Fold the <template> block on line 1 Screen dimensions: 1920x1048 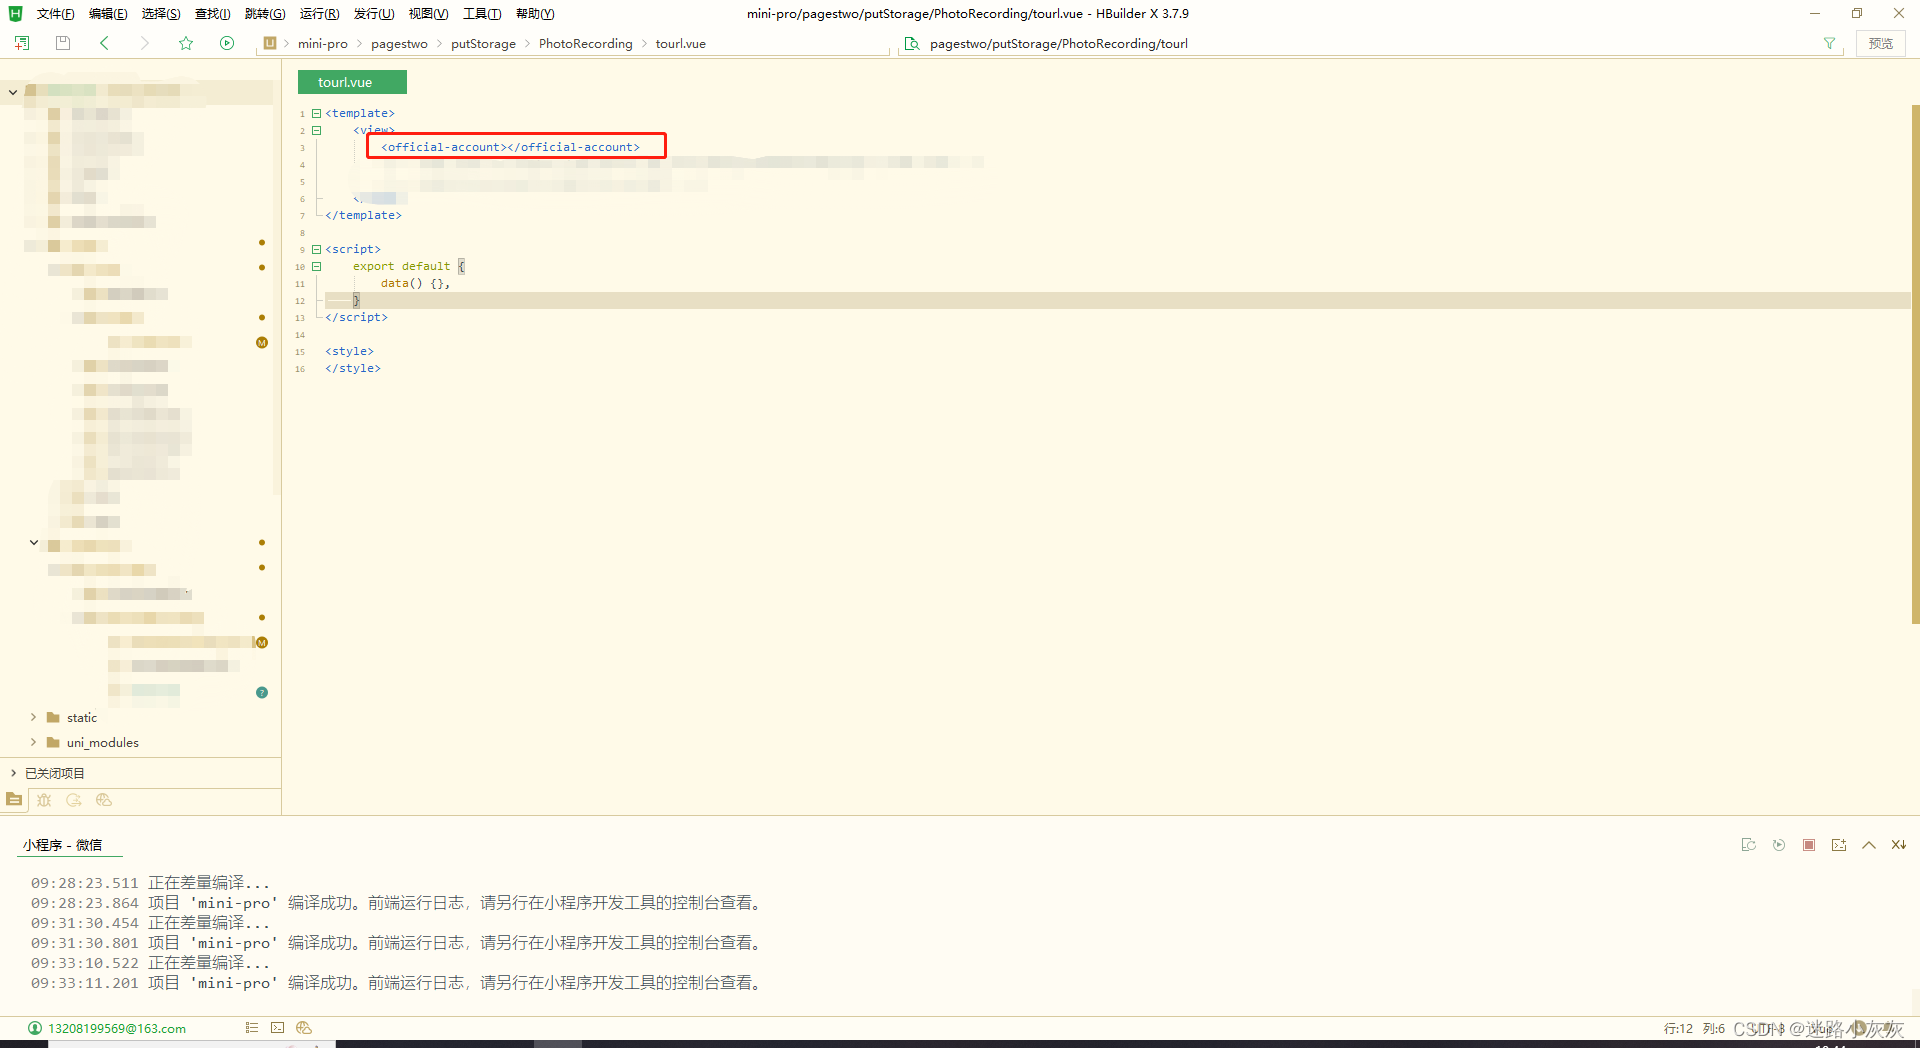[316, 113]
